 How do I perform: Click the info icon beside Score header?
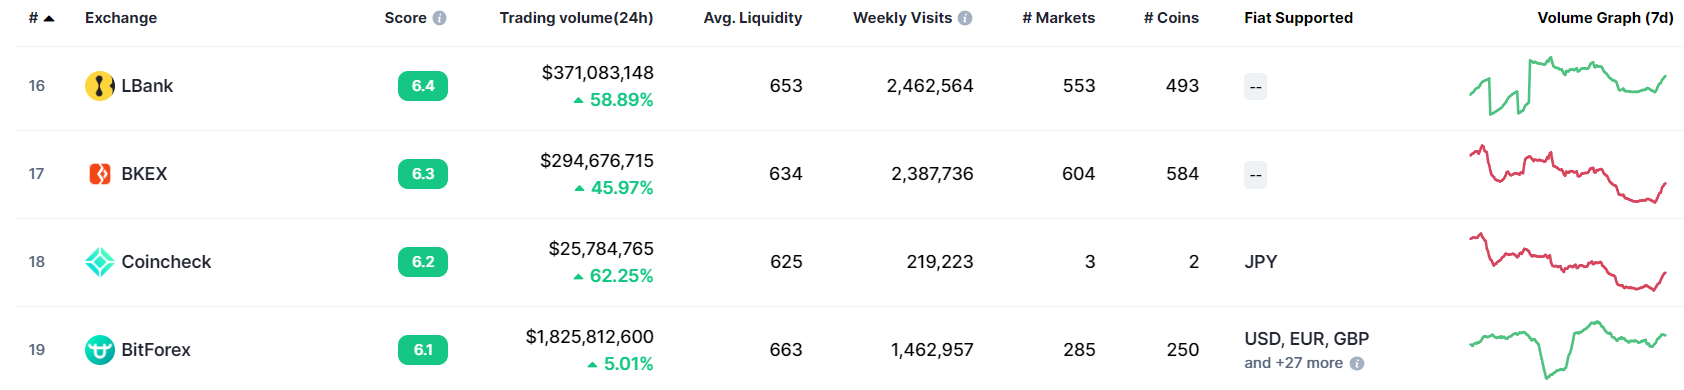(440, 18)
